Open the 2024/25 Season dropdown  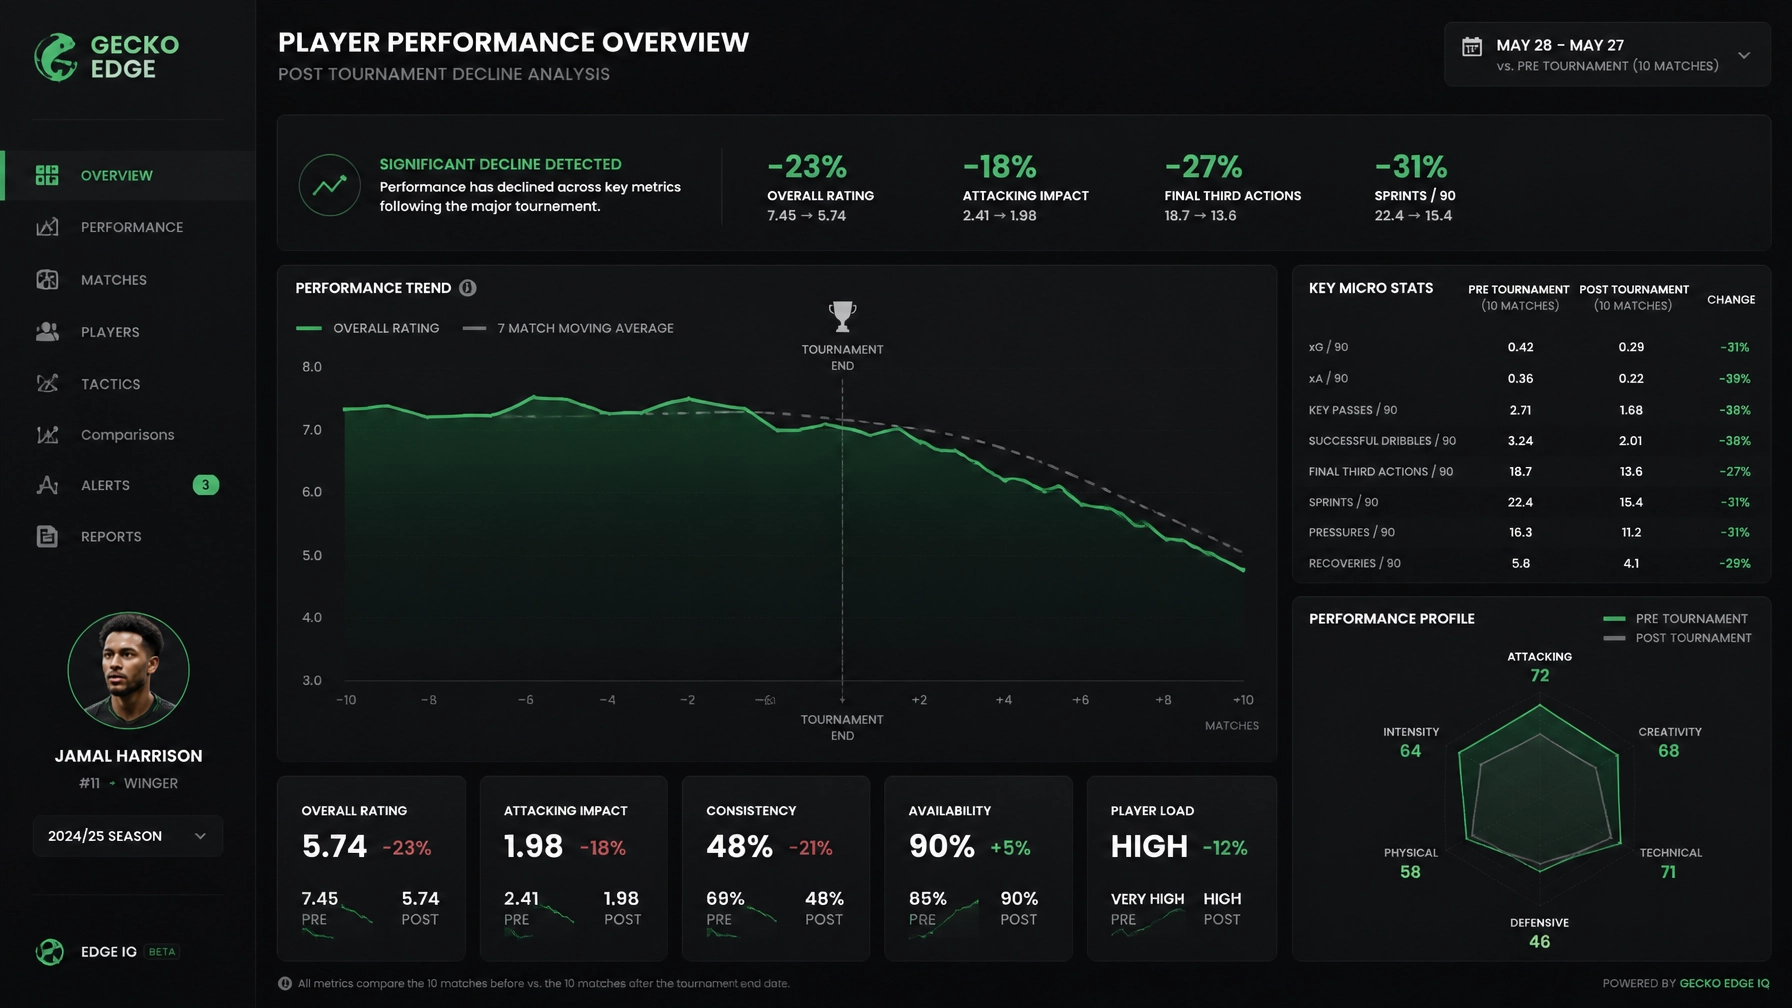pos(128,836)
